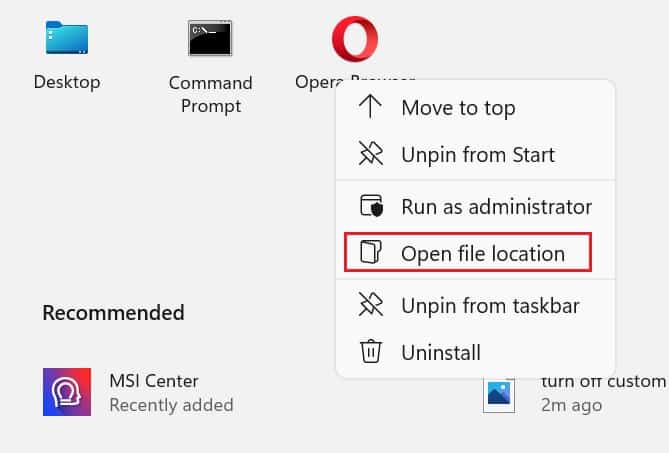Choose Open file location

click(x=468, y=252)
